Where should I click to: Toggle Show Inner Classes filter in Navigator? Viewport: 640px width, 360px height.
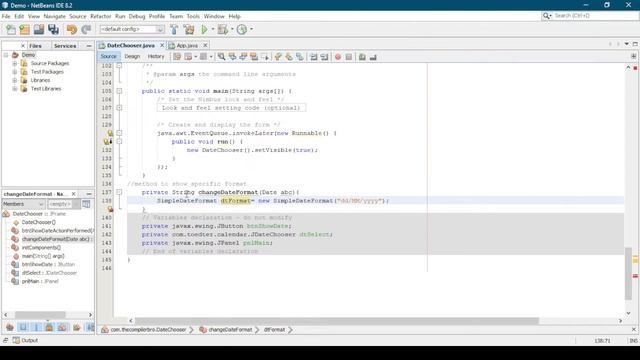(x=62, y=327)
